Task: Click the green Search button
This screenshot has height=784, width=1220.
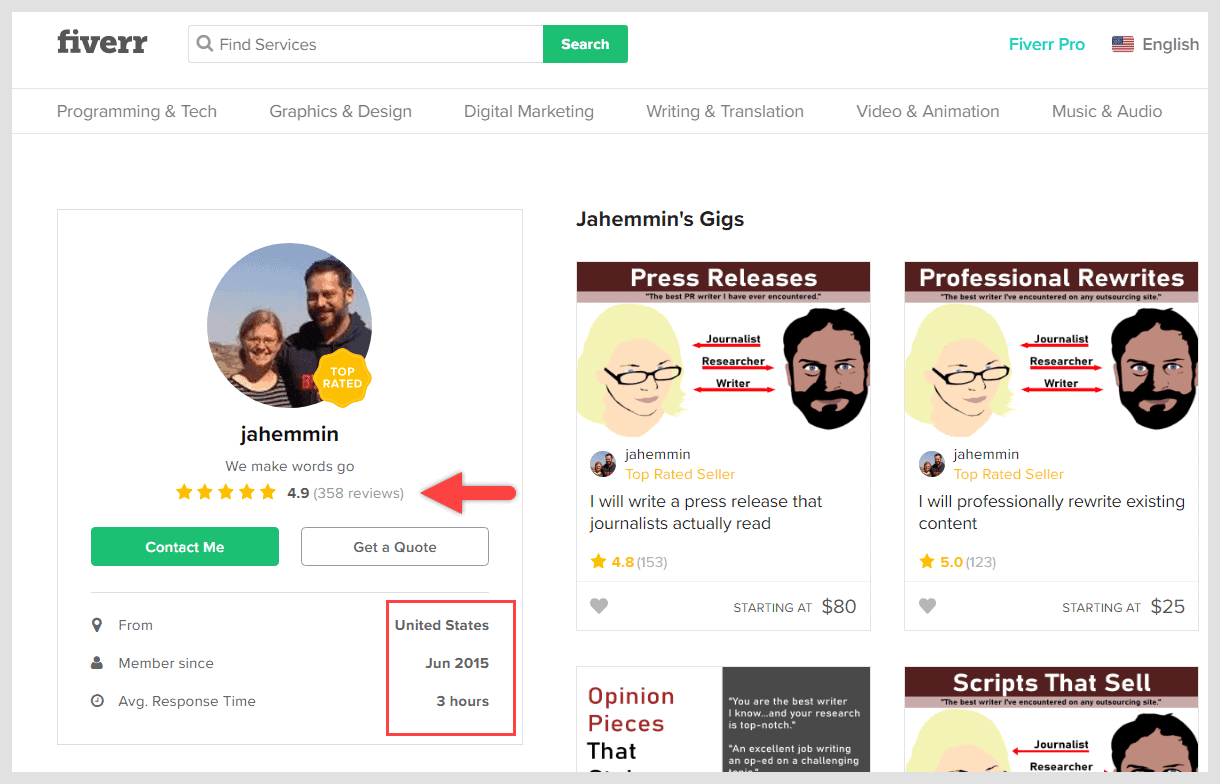Action: [585, 44]
